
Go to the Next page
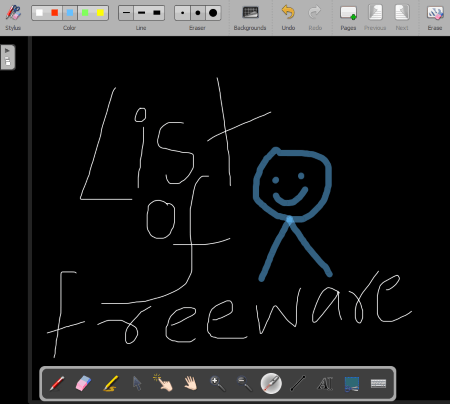[402, 17]
